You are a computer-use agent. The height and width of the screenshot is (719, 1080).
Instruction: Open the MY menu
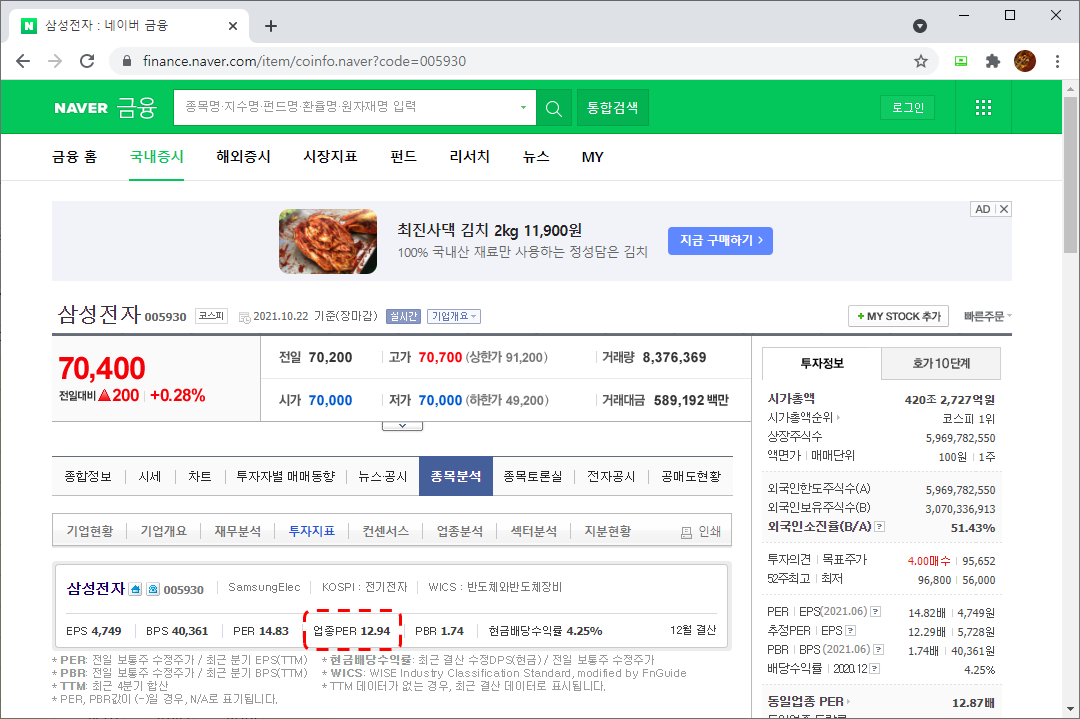coord(592,157)
